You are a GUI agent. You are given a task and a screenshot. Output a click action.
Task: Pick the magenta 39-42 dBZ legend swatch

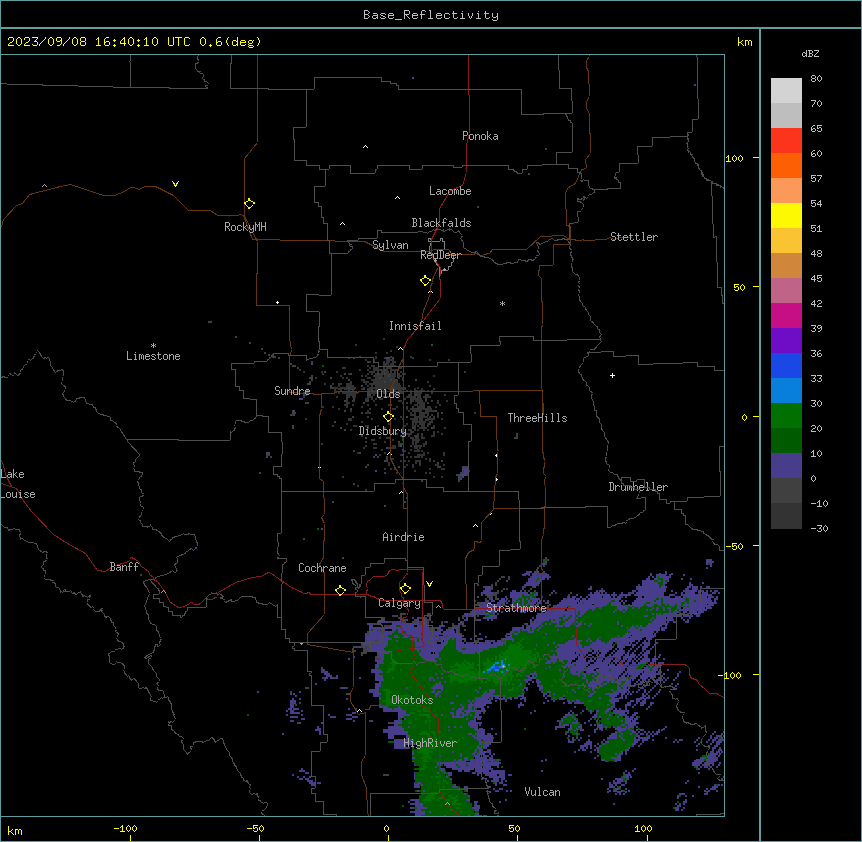pyautogui.click(x=786, y=315)
